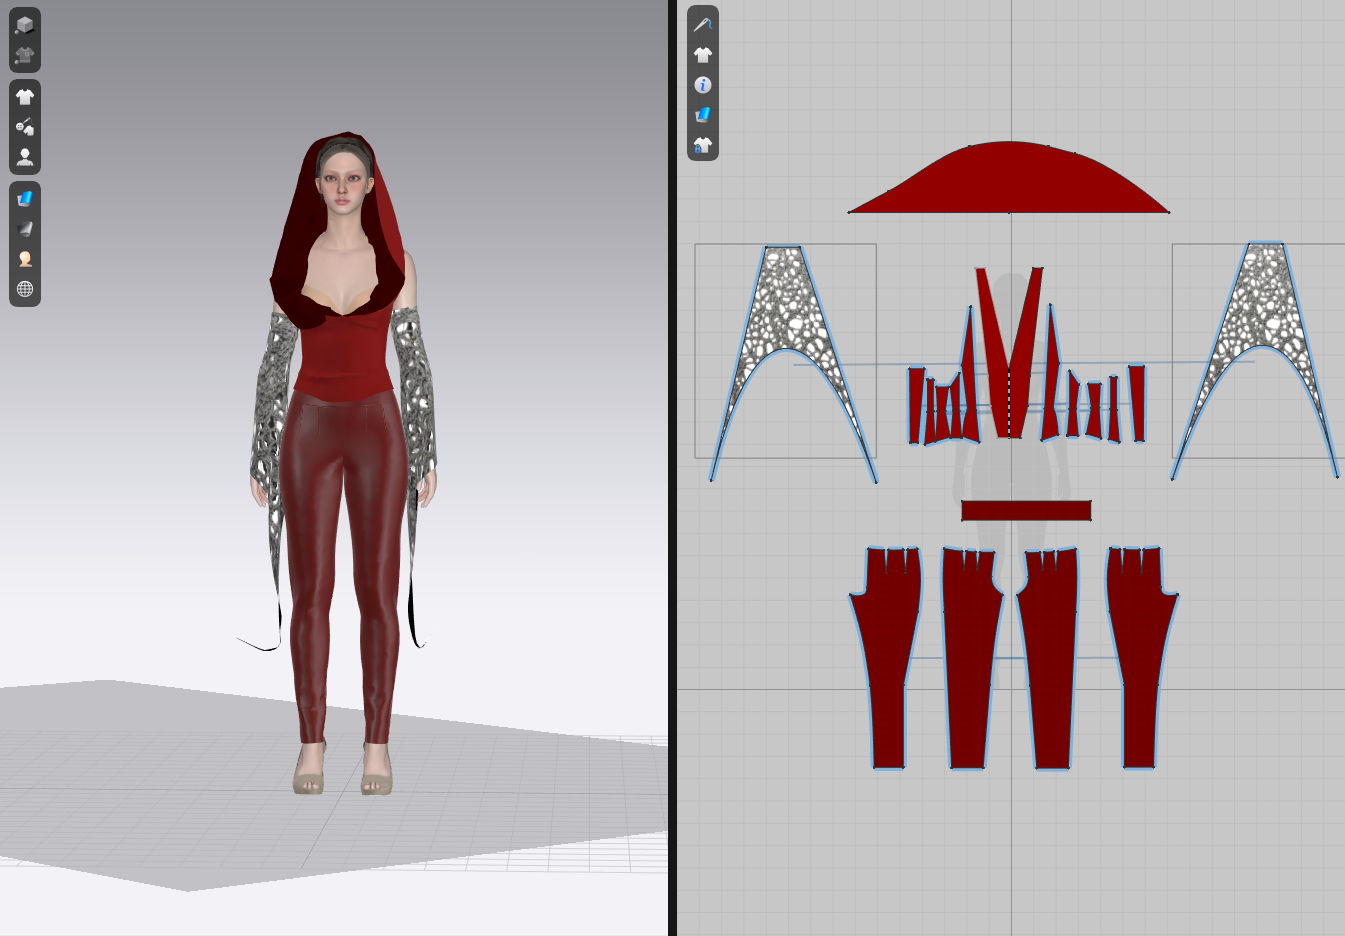Screen dimensions: 1345x936
Task: Select the central V-shaped bodice pattern piece
Action: (1009, 400)
